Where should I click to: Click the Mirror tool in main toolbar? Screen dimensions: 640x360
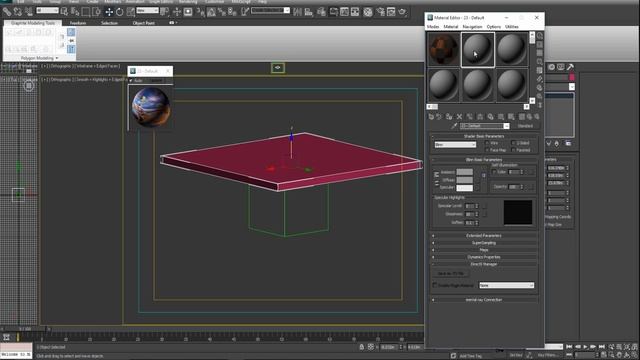(x=298, y=12)
